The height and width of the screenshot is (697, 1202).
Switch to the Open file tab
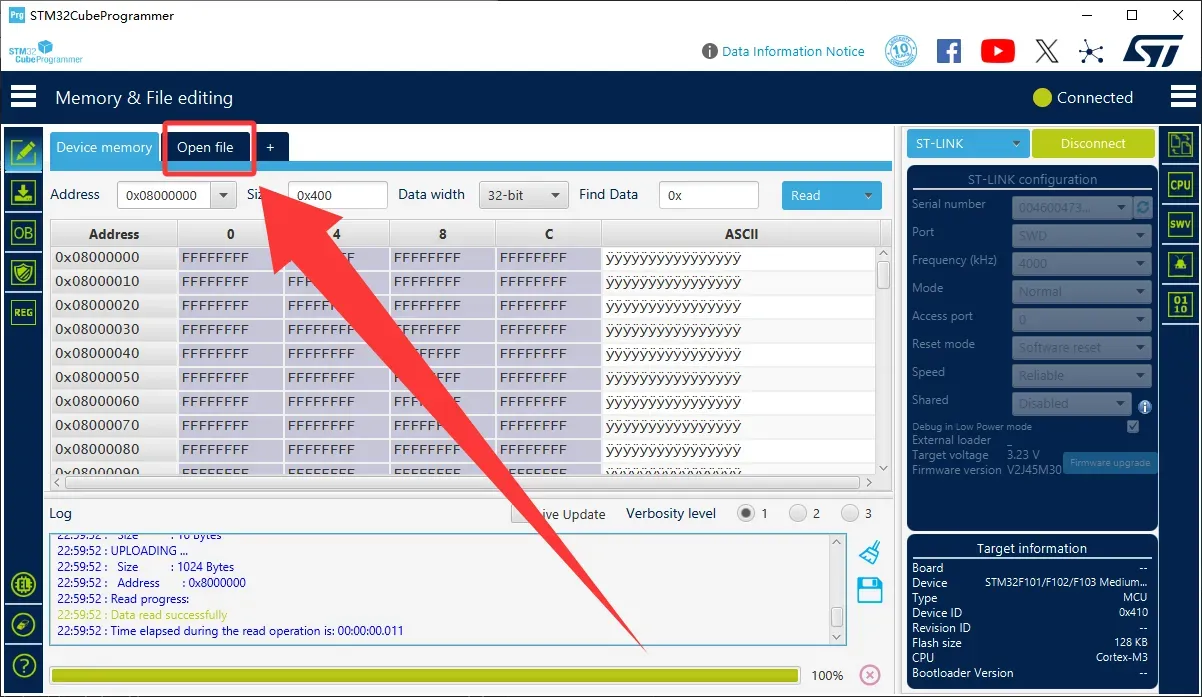205,147
